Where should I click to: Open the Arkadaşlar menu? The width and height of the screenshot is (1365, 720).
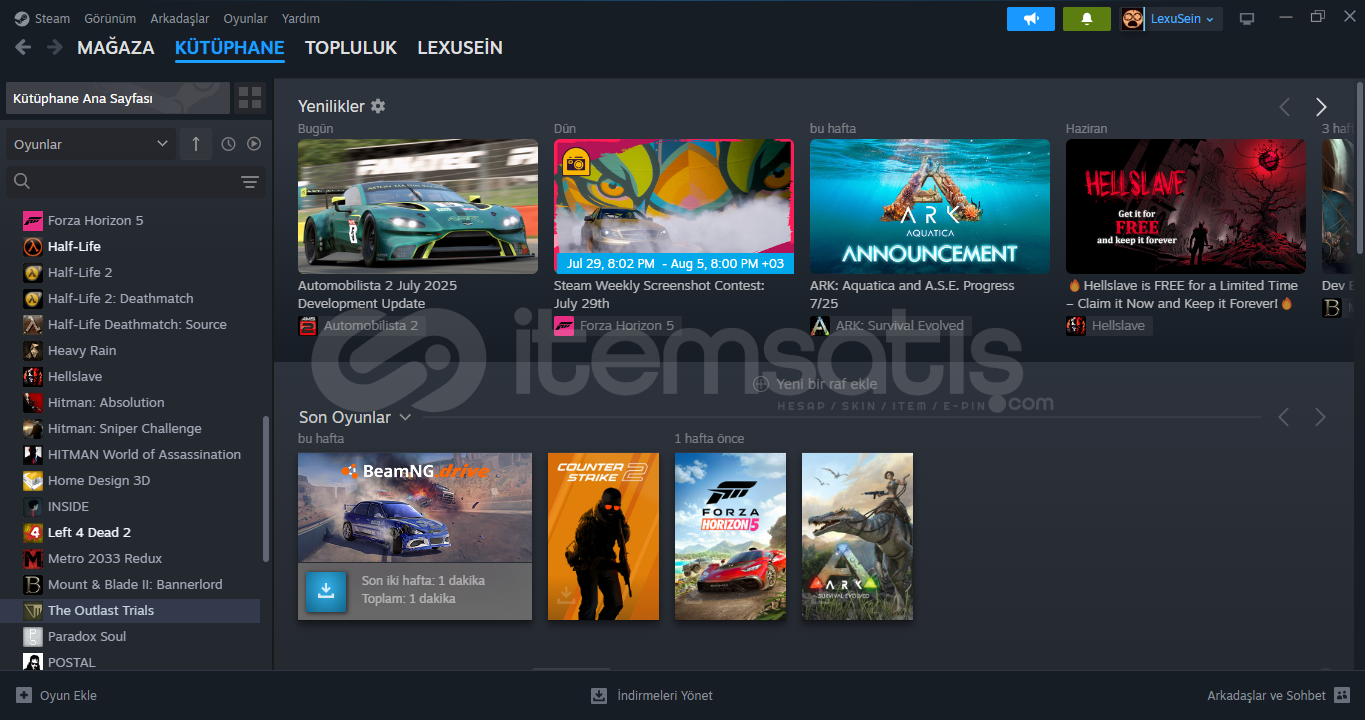pyautogui.click(x=180, y=18)
